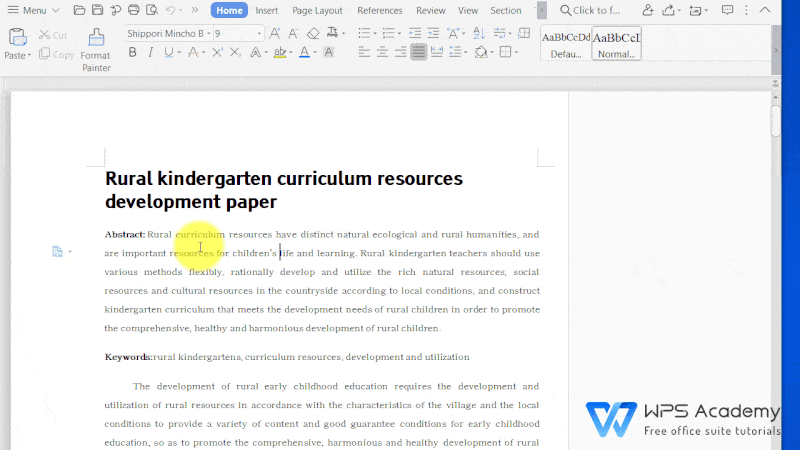Apply the Normal style from gallery
Screen dimensions: 800x450
tap(616, 44)
